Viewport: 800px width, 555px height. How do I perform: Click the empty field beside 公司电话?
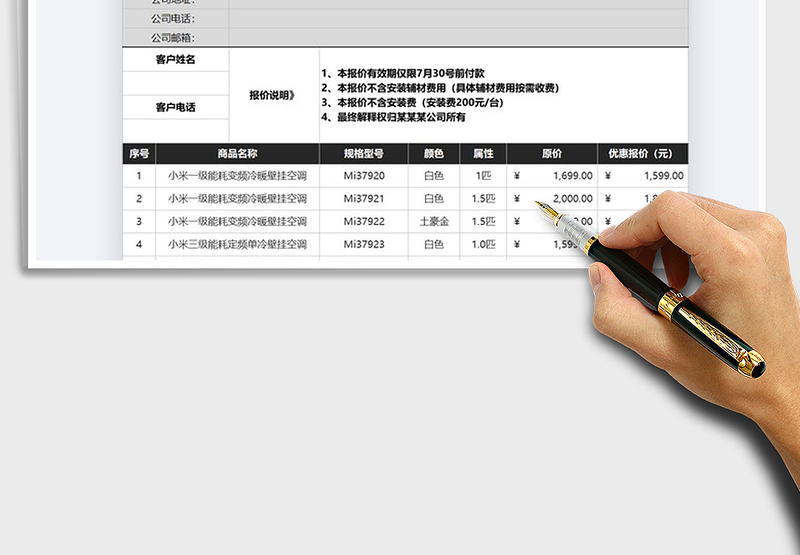459,19
